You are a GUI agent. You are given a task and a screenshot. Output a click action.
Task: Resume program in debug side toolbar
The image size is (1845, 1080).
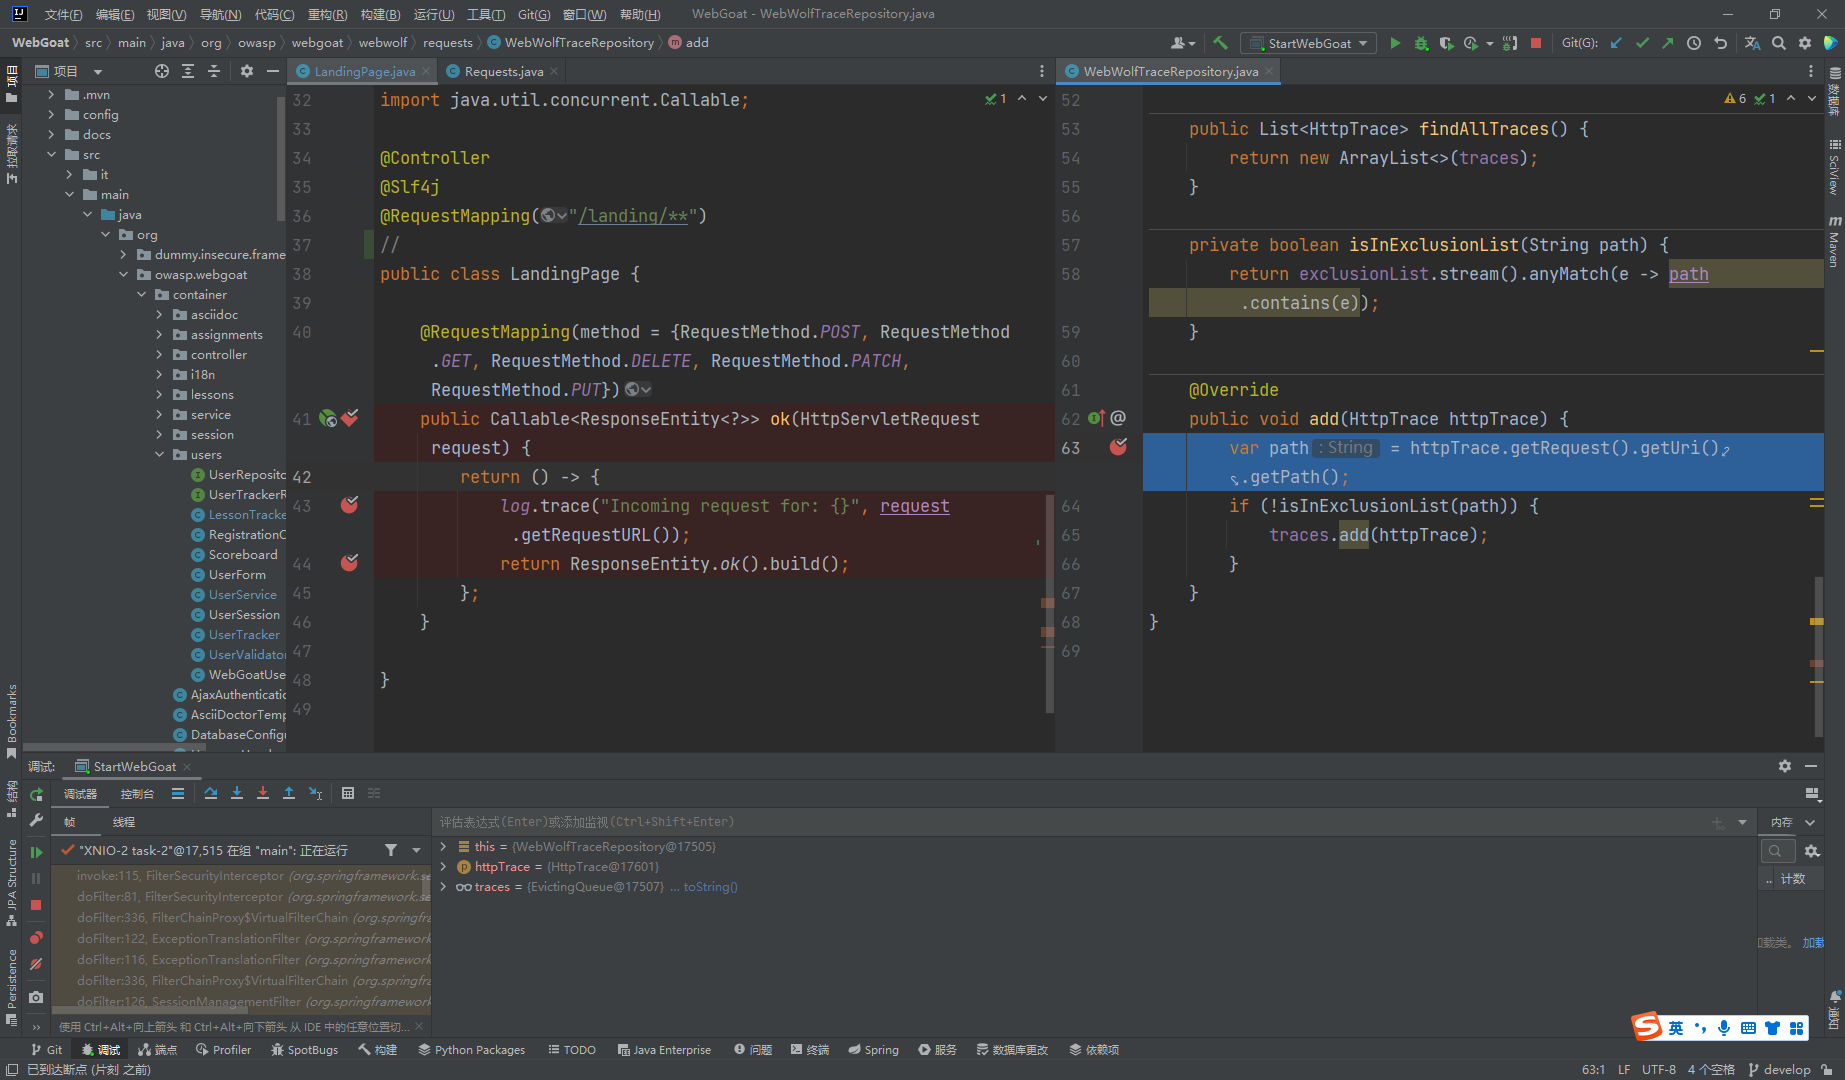36,852
